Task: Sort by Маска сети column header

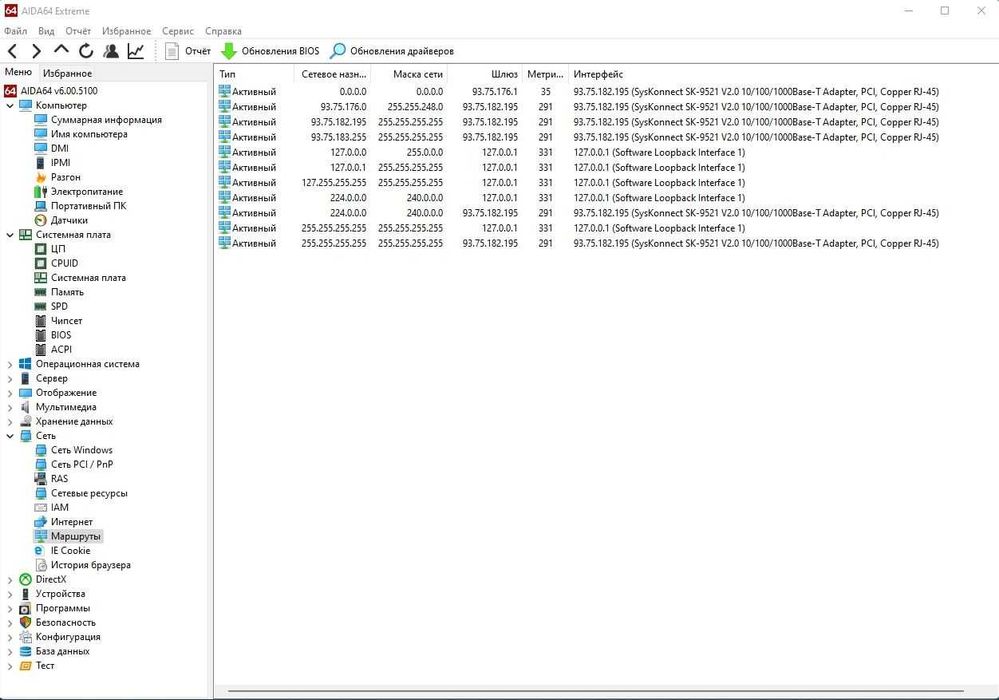Action: tap(410, 75)
